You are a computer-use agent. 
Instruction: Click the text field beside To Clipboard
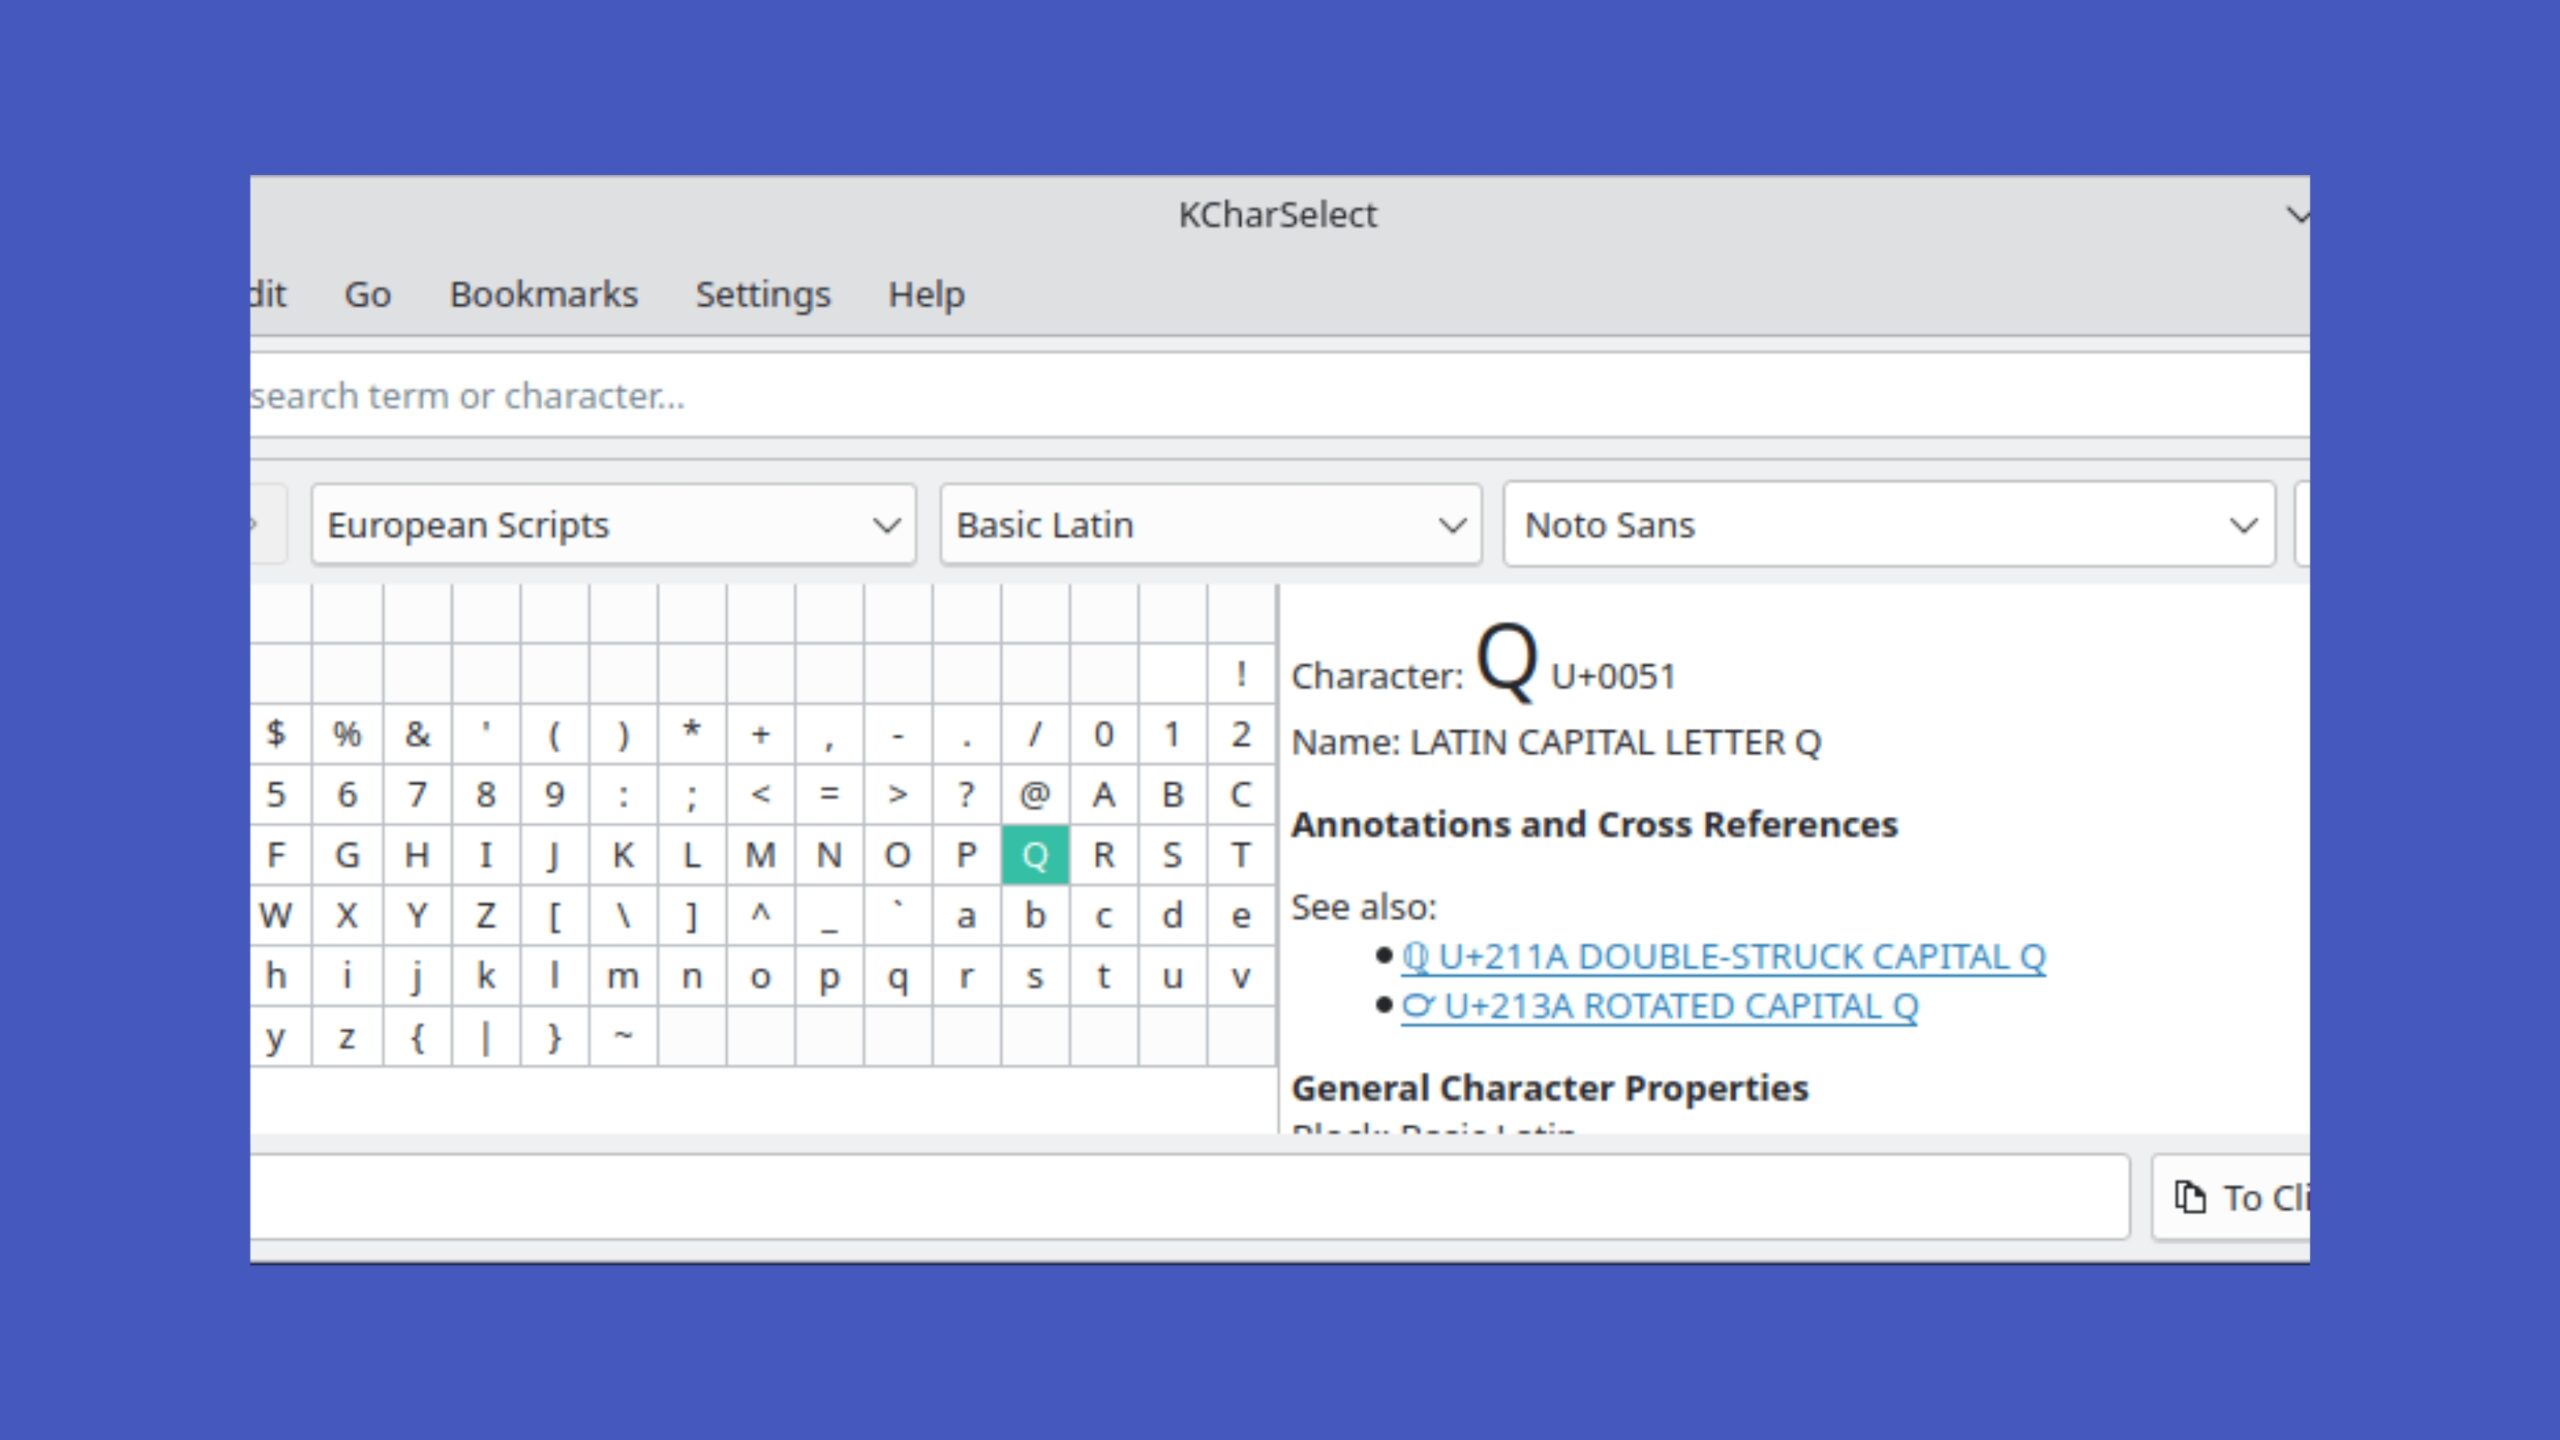click(x=1190, y=1197)
